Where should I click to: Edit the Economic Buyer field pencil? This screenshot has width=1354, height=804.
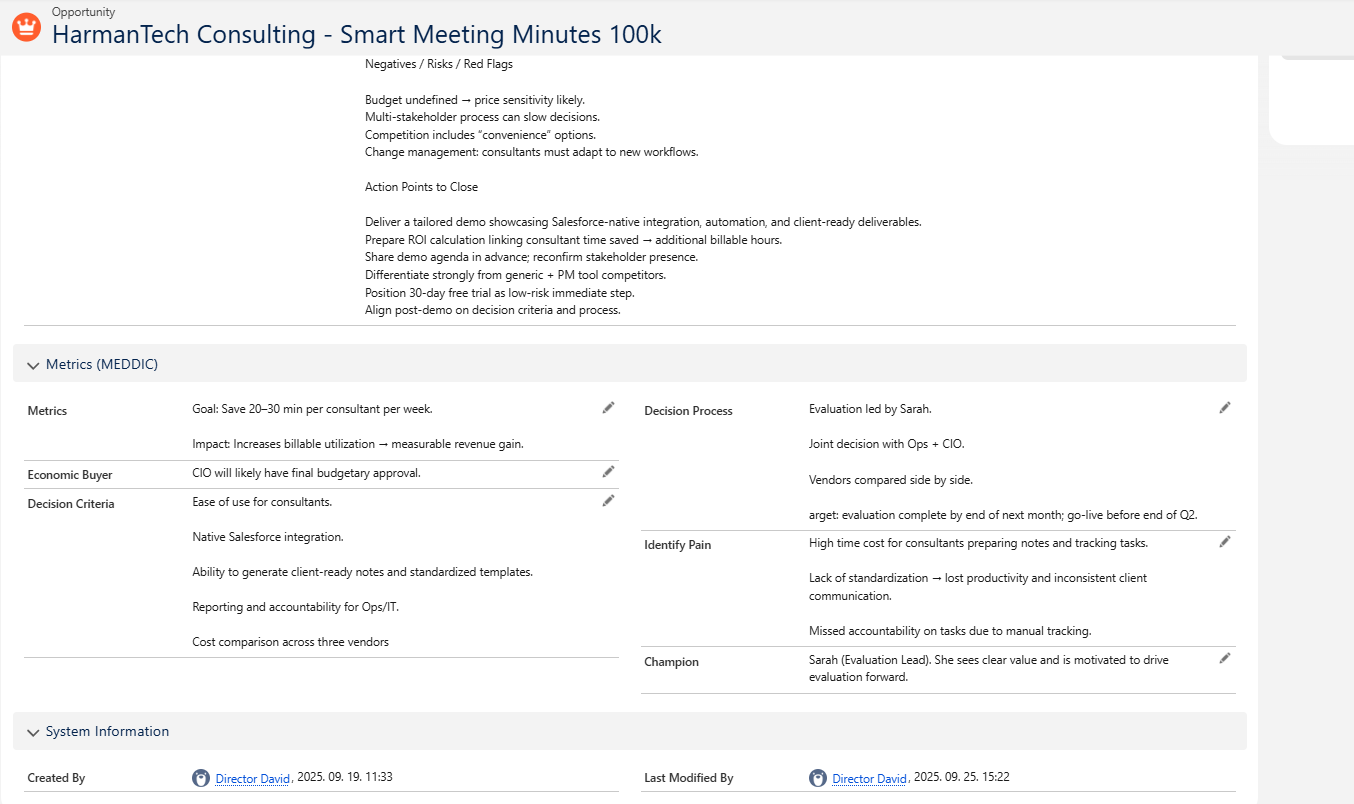tap(608, 472)
